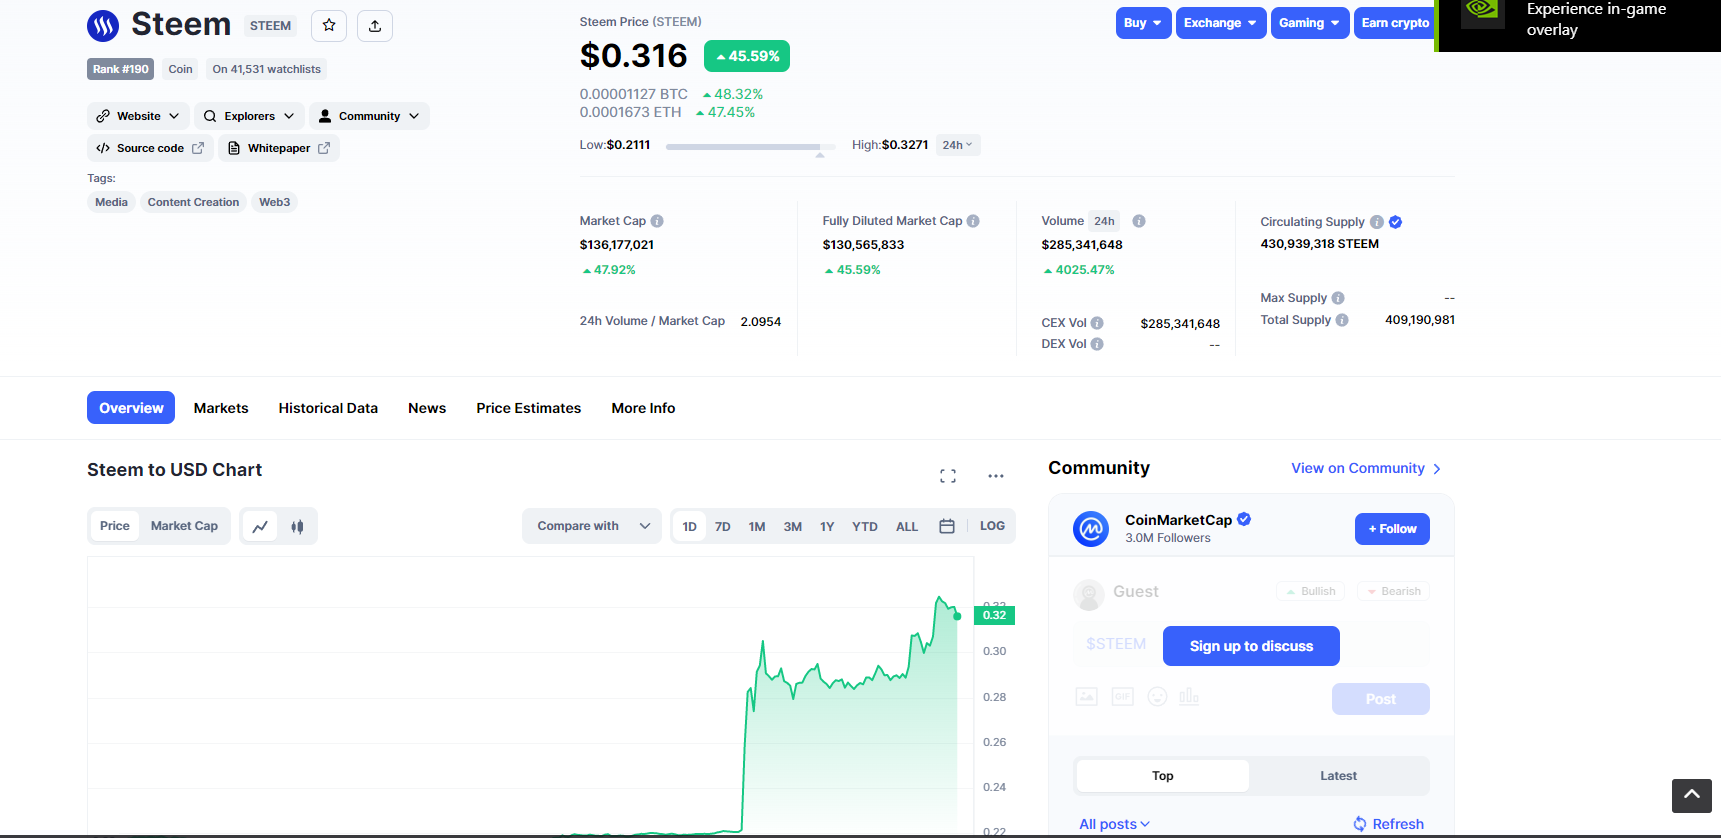Show CEX Vol info icon
The width and height of the screenshot is (1721, 838).
coord(1097,323)
